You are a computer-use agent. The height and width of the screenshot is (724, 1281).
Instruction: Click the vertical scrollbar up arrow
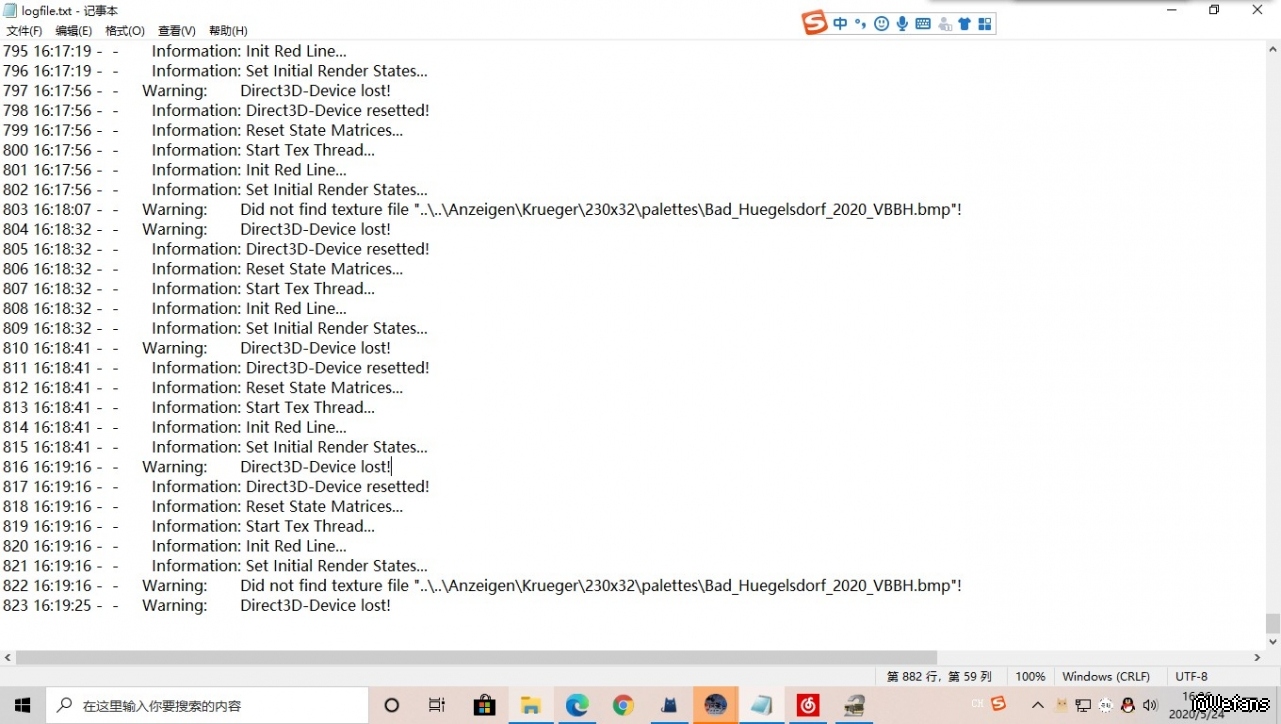point(1273,49)
